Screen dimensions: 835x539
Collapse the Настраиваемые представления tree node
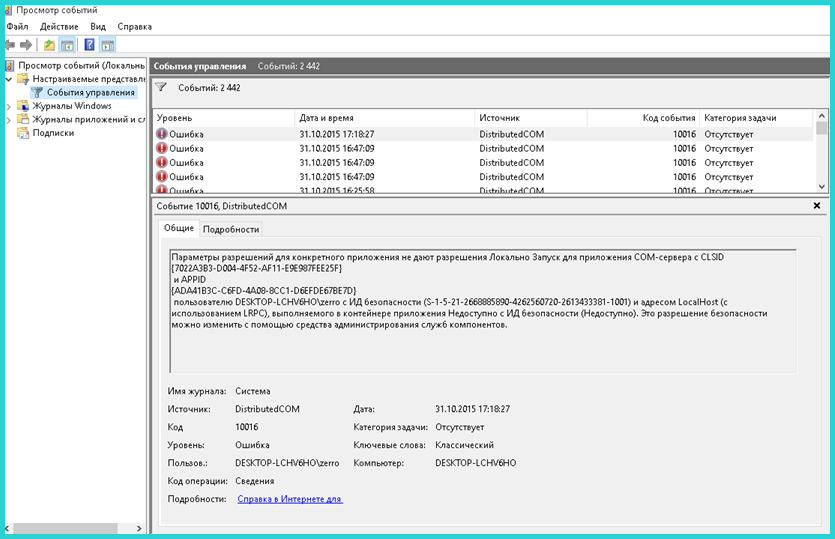click(10, 79)
